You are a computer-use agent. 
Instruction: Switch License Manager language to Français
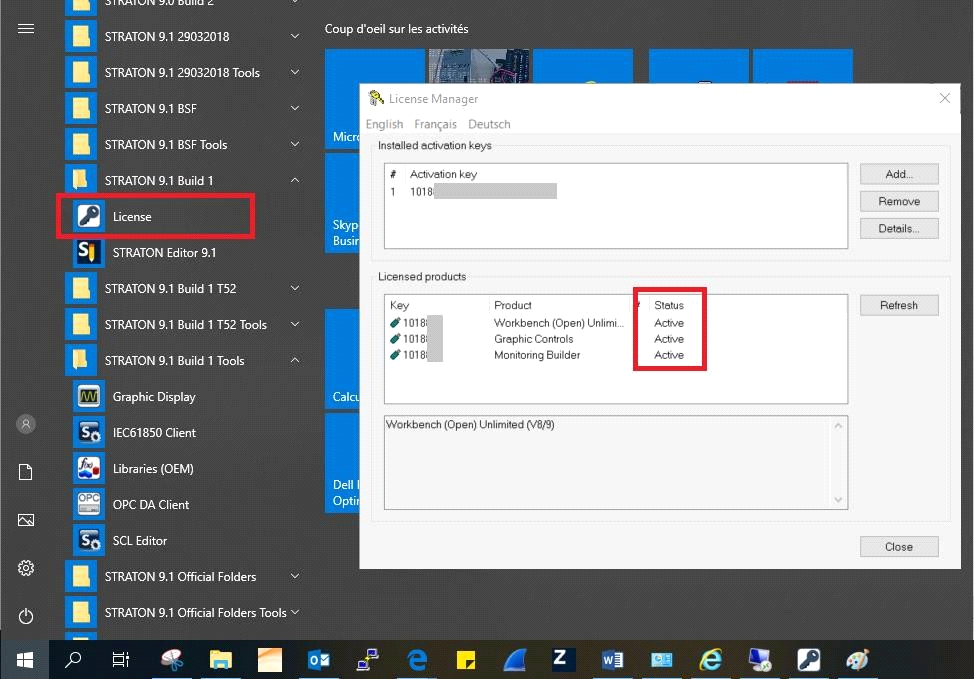[435, 124]
